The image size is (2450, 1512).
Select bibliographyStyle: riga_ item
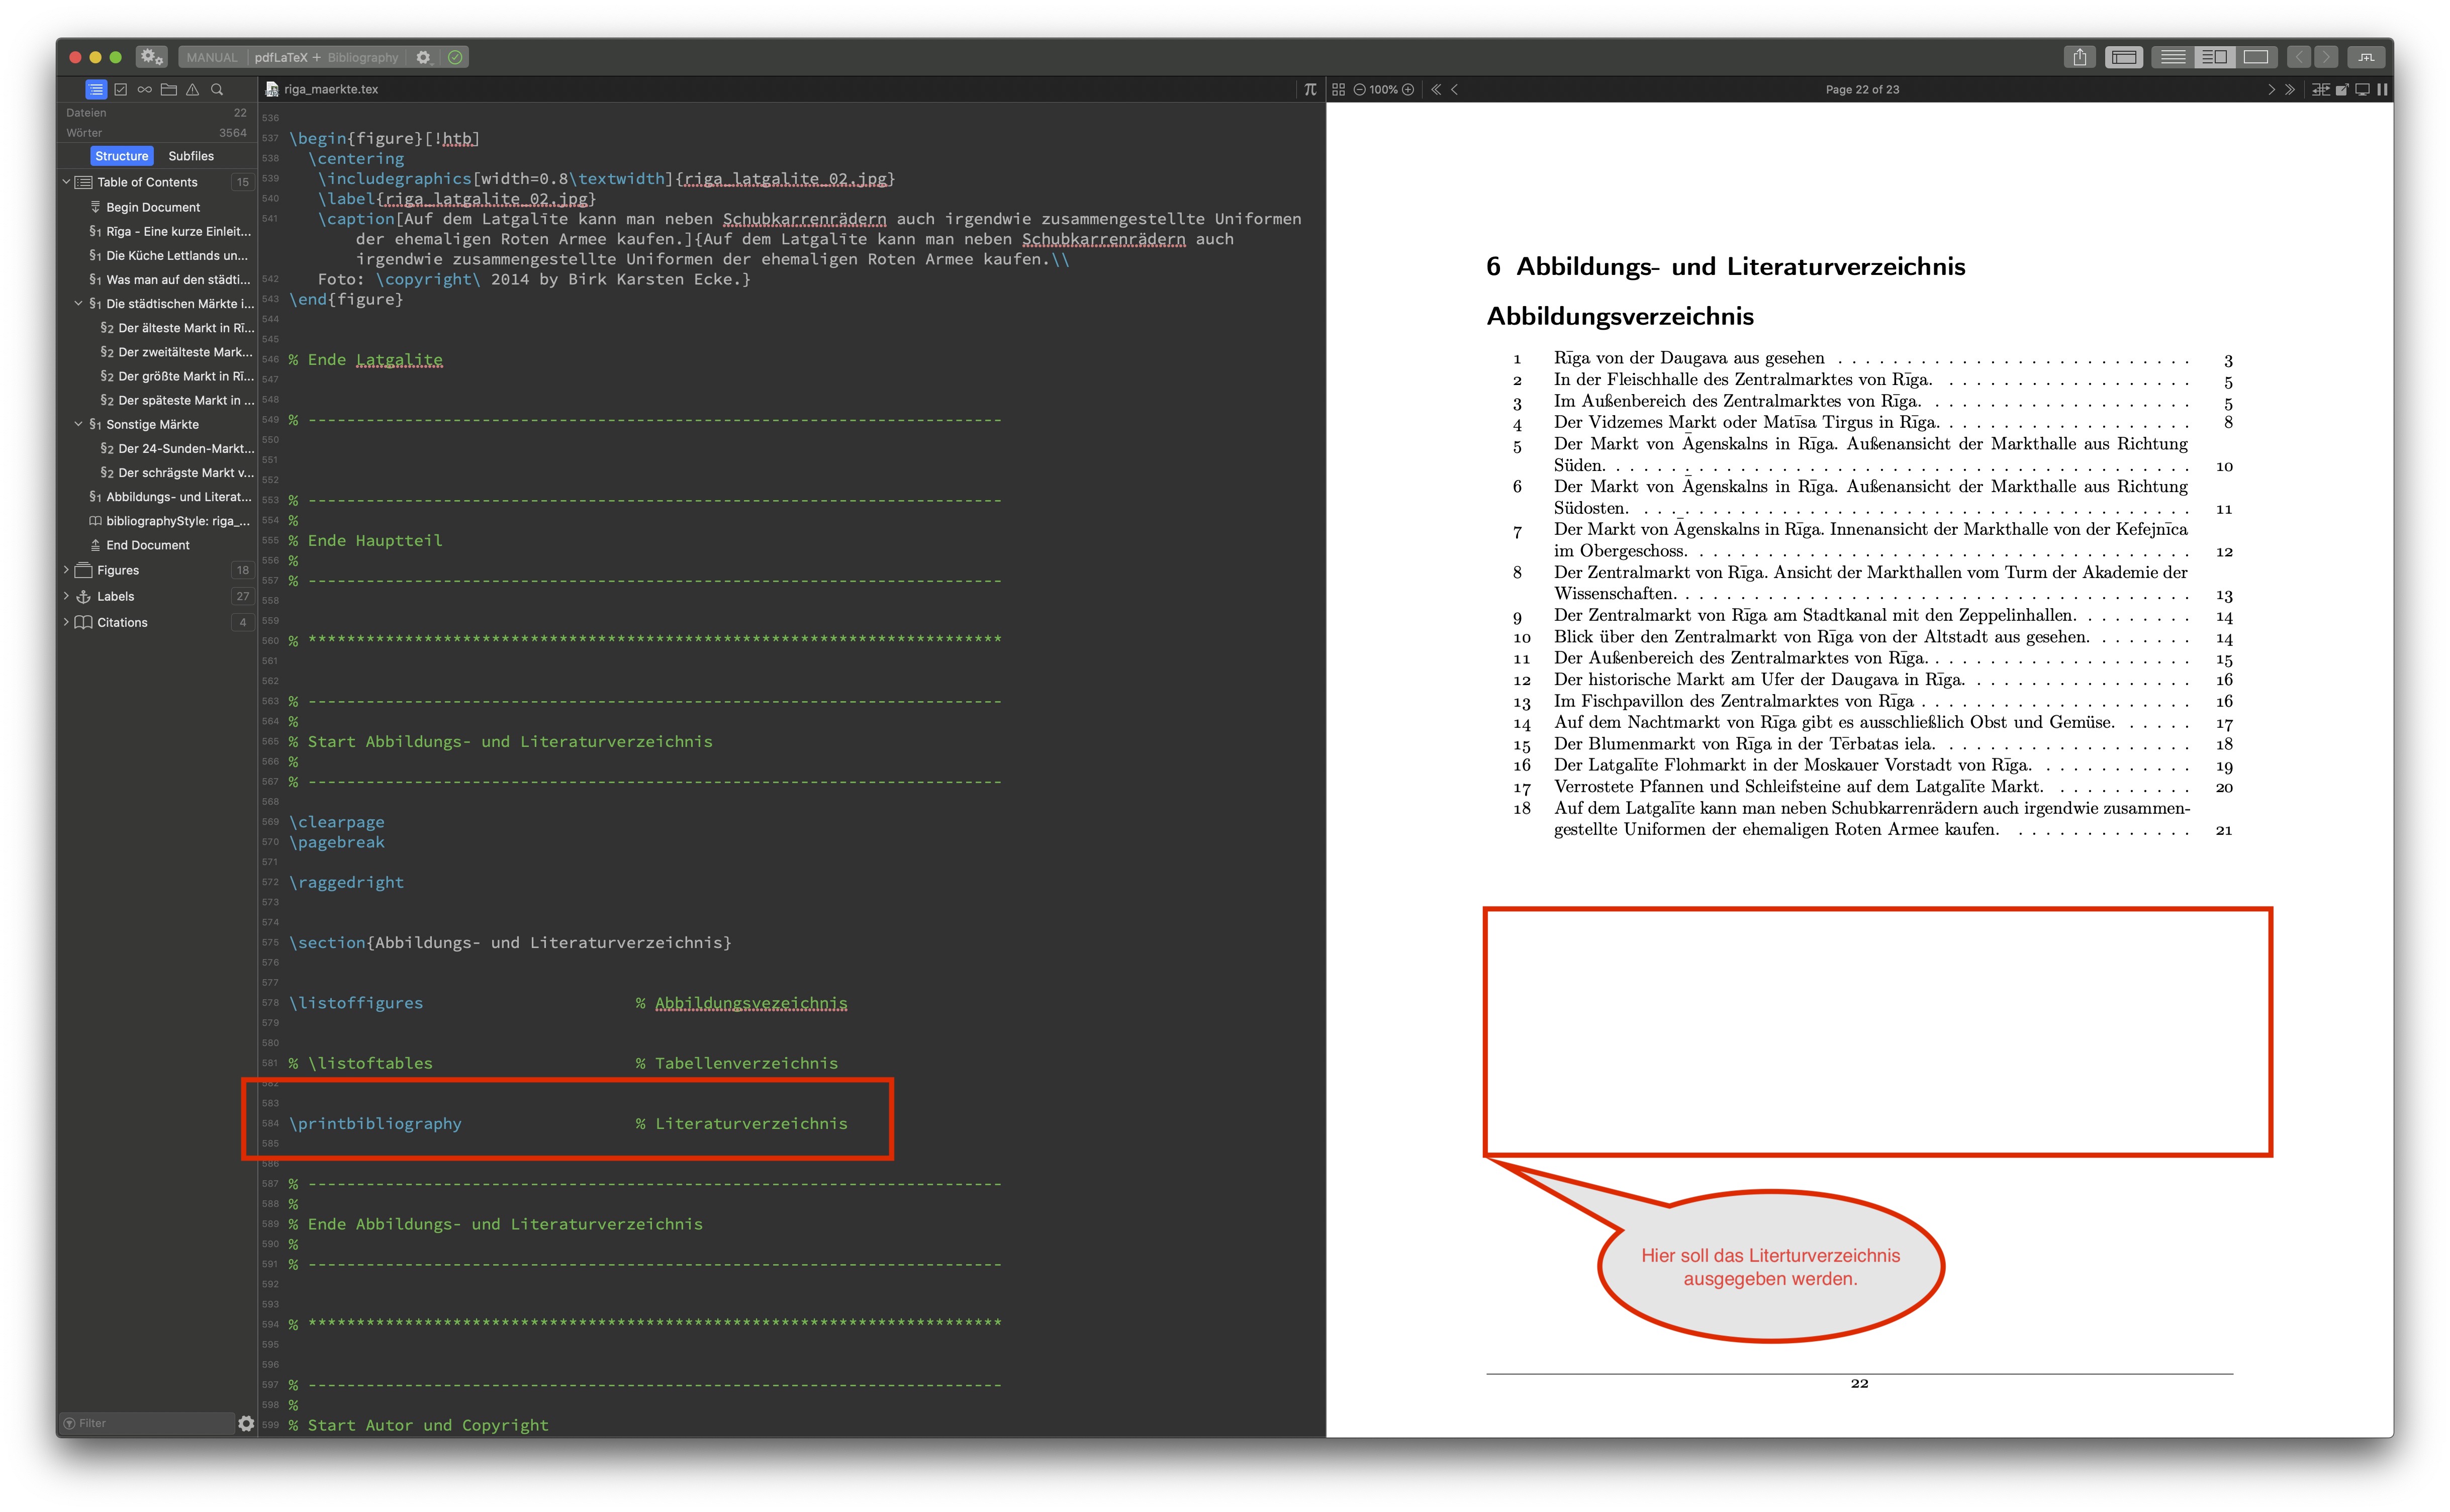pyautogui.click(x=170, y=521)
